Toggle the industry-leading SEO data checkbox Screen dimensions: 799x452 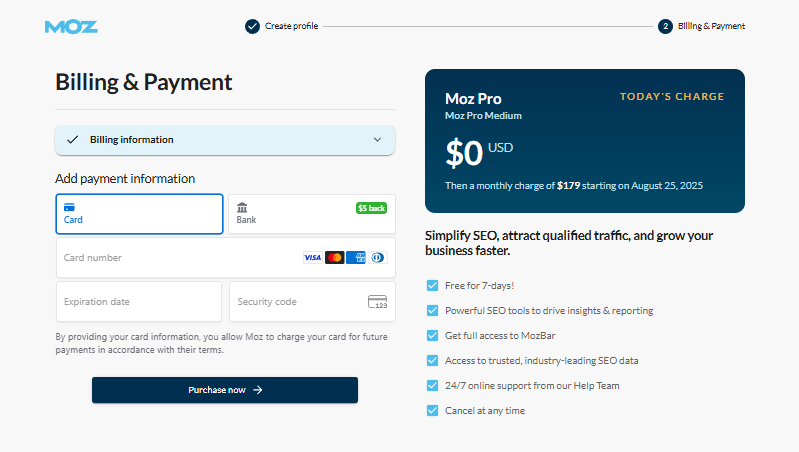point(432,360)
